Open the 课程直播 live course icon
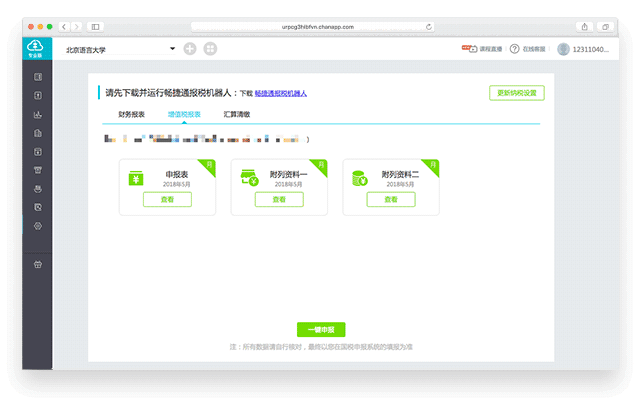Screen dimensions: 640x405 pyautogui.click(x=468, y=48)
